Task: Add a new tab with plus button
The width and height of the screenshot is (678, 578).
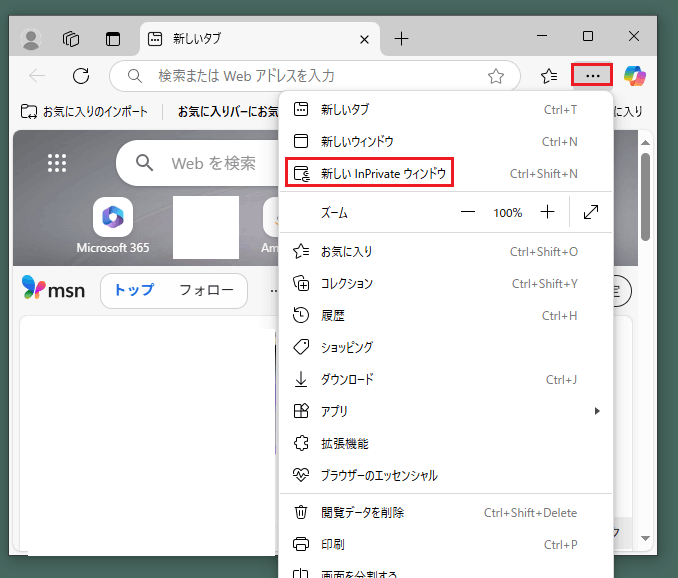Action: click(x=401, y=39)
